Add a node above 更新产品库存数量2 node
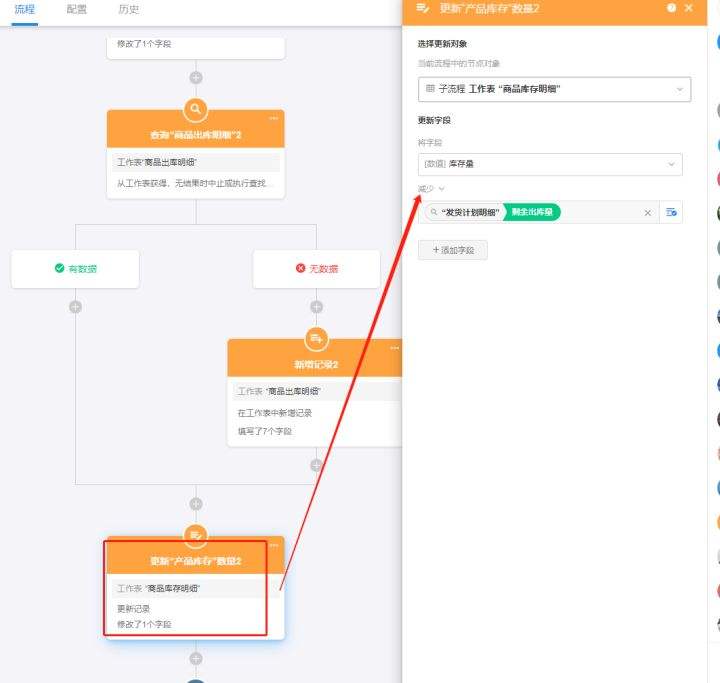Image resolution: width=720 pixels, height=683 pixels. (x=196, y=504)
